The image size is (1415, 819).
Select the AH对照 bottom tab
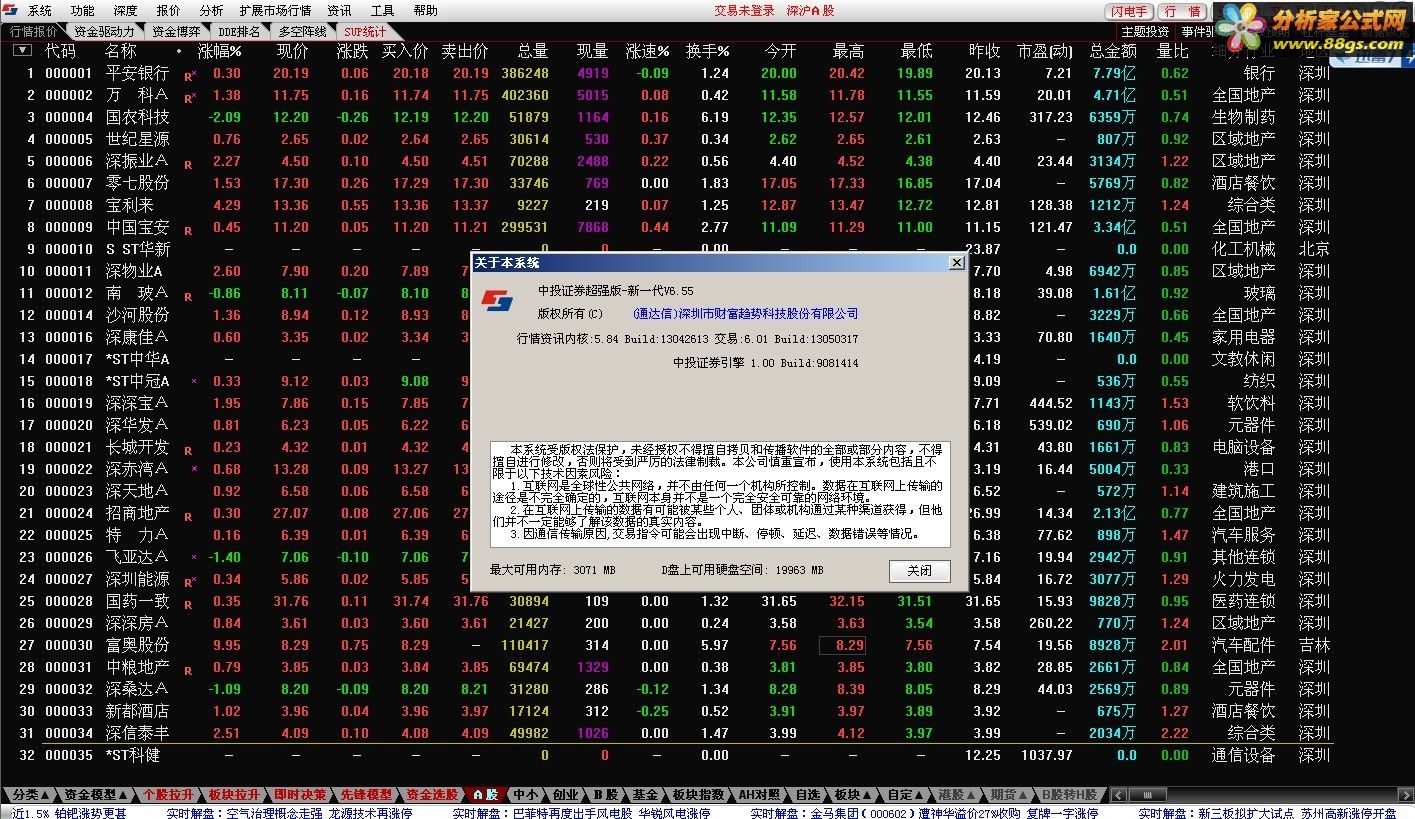[757, 795]
